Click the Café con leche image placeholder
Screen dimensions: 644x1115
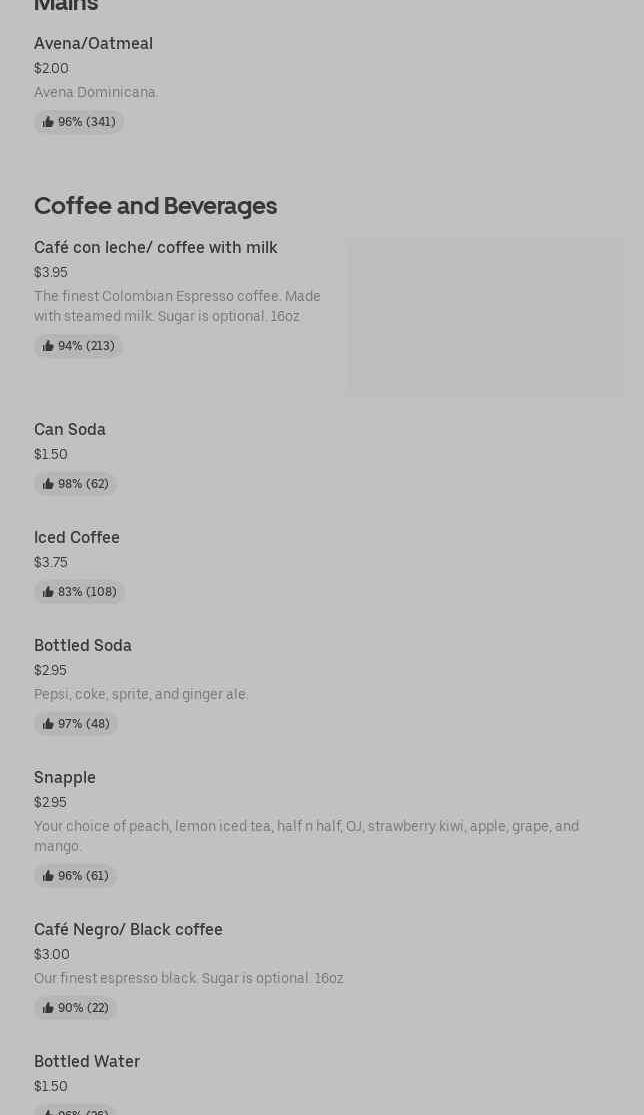tap(485, 316)
